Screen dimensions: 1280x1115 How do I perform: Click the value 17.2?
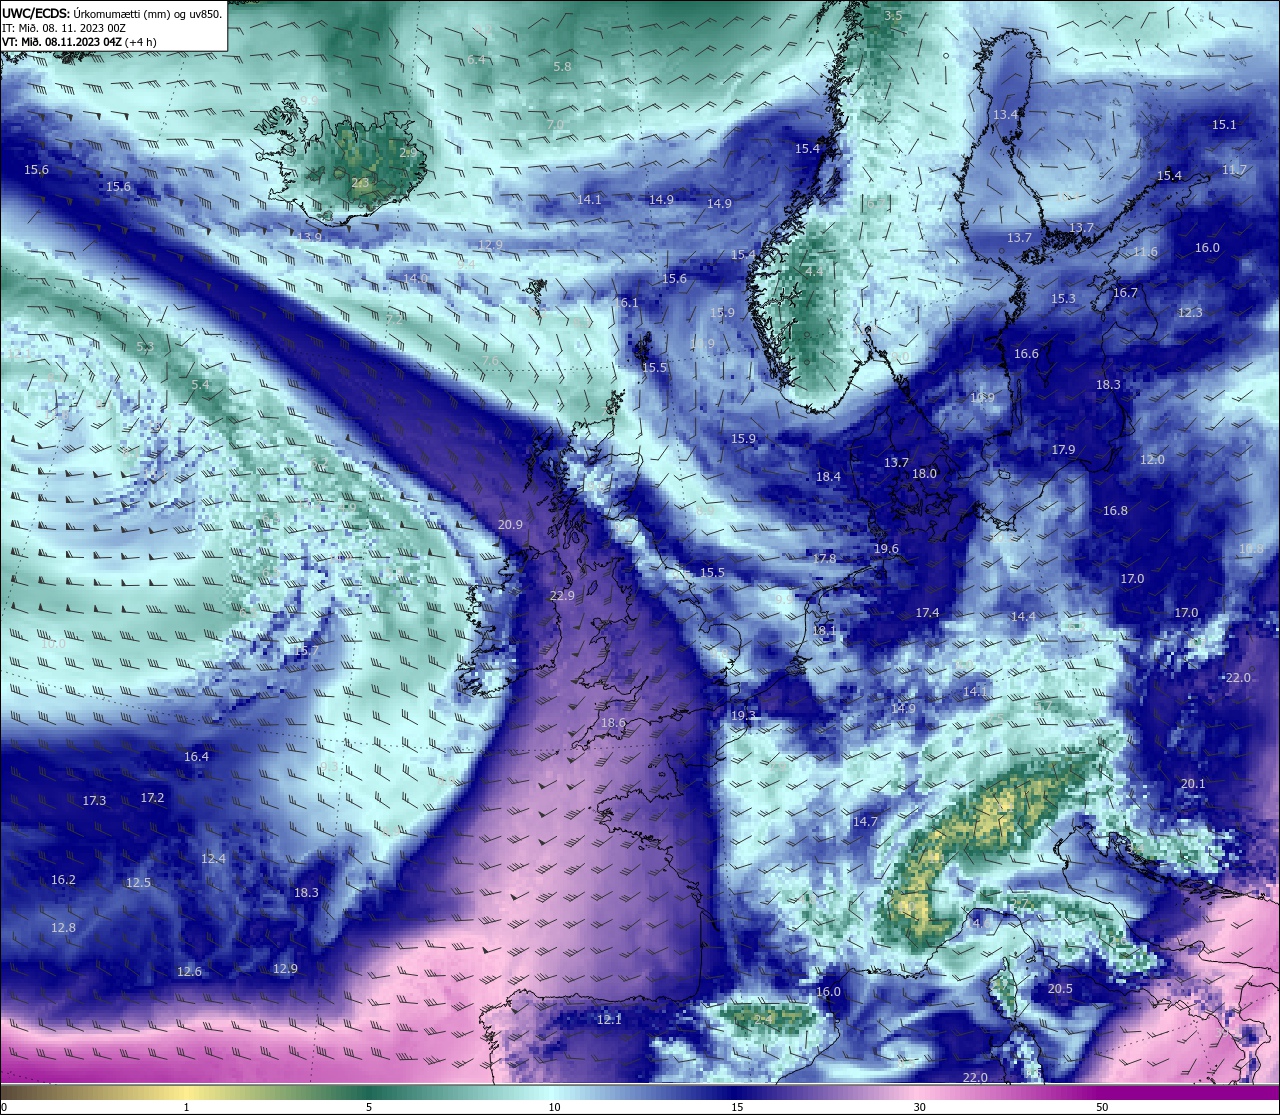(x=152, y=797)
